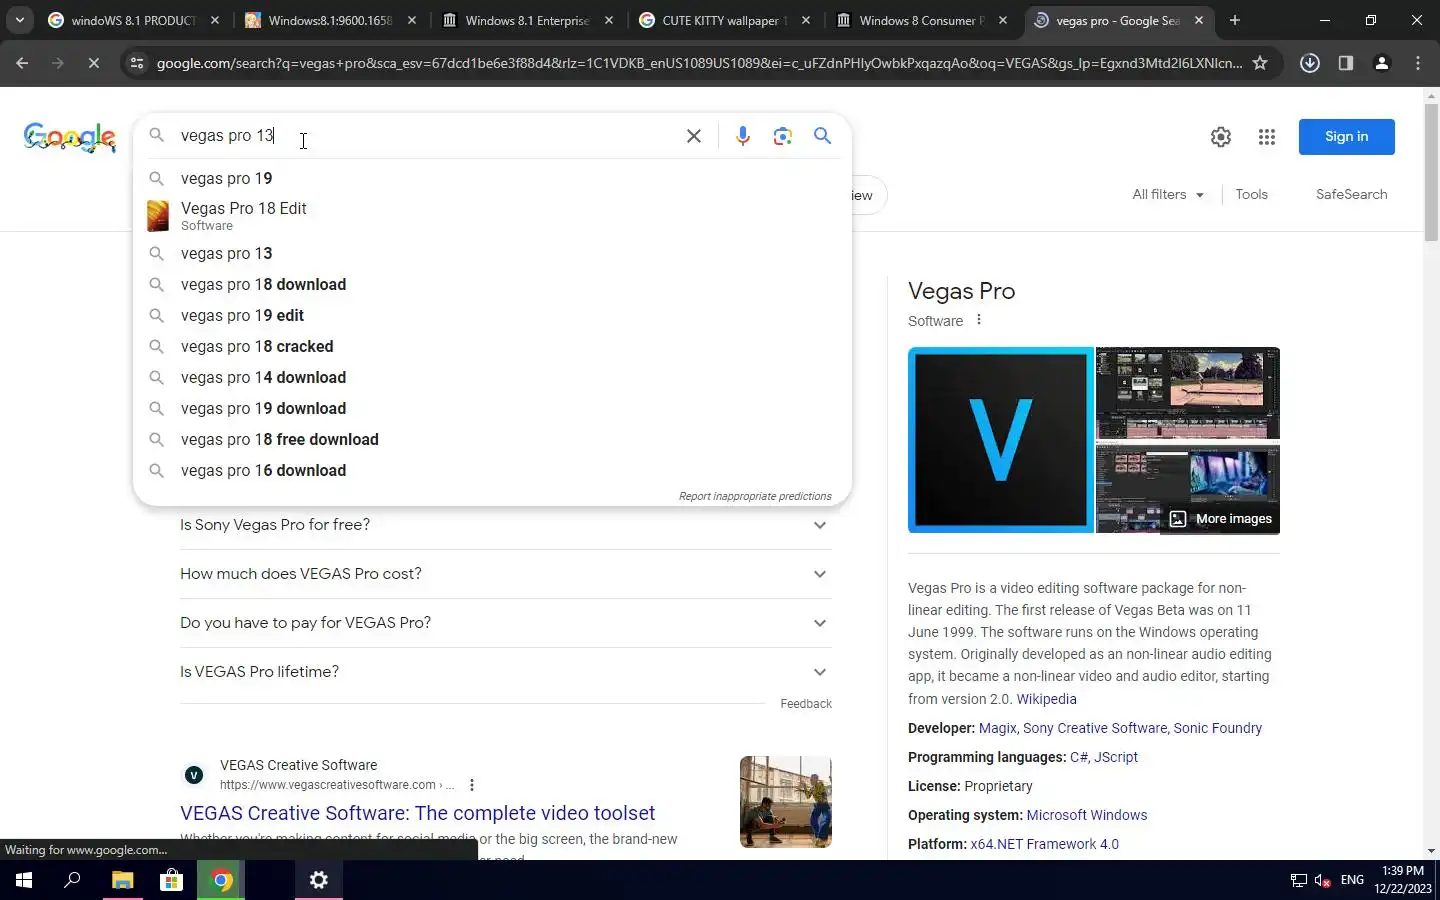
Task: Expand 'How much does VEGAS Pro cost?'
Action: (x=505, y=574)
